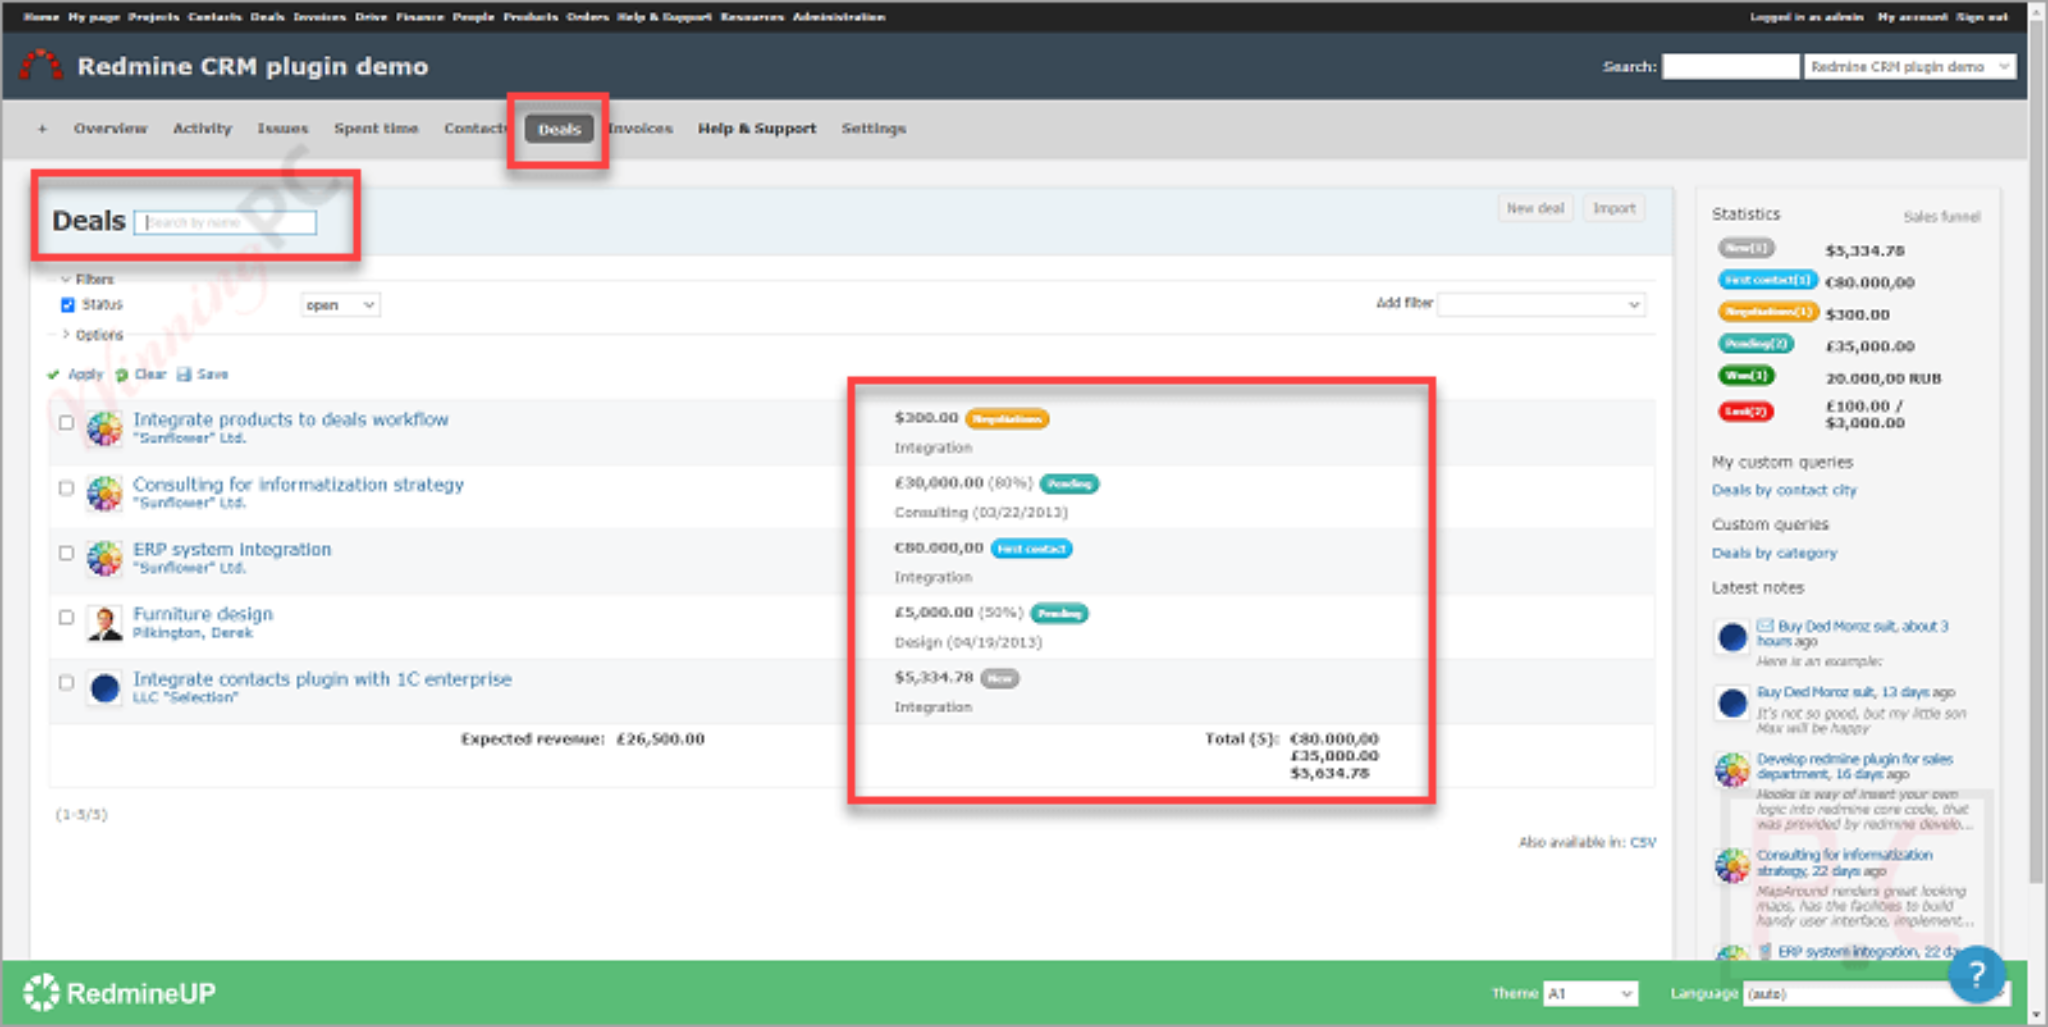Click avatar beside Develop redmine plugin note
This screenshot has width=2048, height=1027.
click(x=1732, y=769)
